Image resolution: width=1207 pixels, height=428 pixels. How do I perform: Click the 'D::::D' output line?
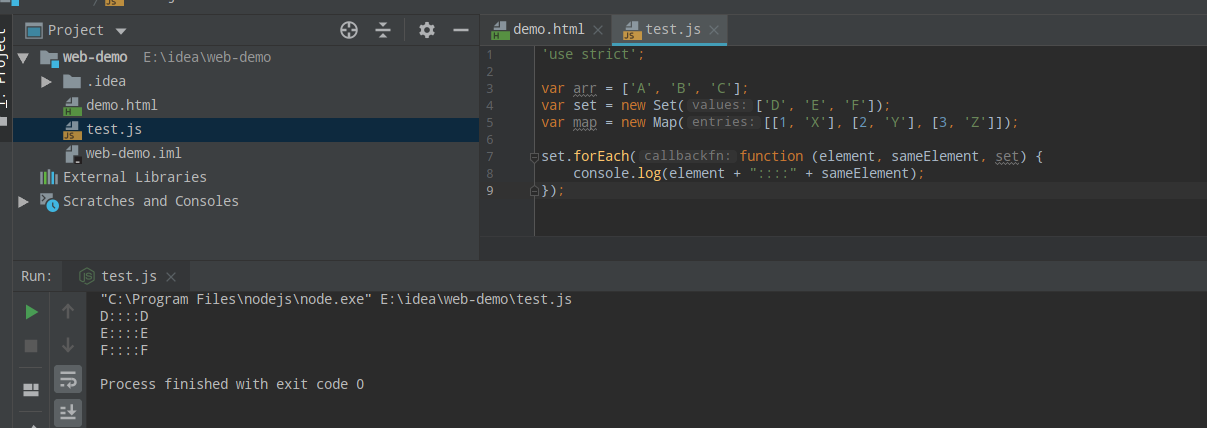124,316
